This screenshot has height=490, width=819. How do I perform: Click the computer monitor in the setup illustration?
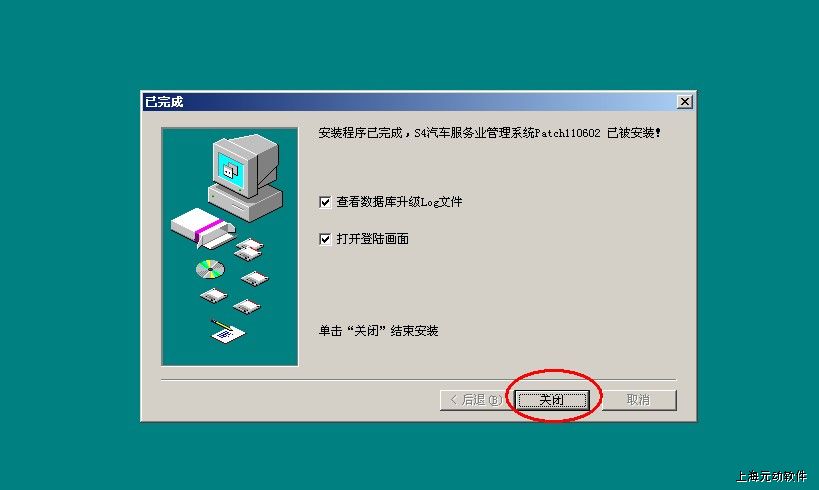pos(244,166)
